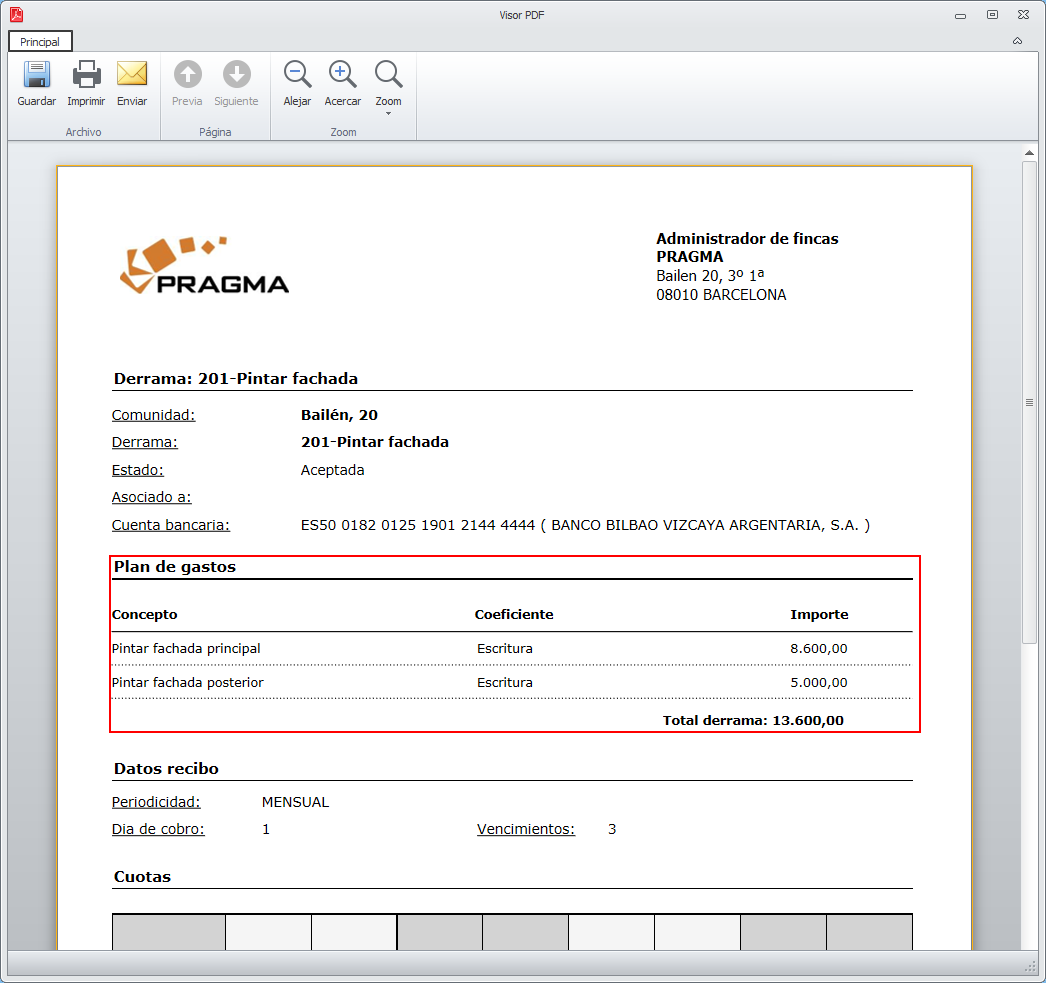
Task: Click the underlined Comunidad label
Action: tap(153, 415)
